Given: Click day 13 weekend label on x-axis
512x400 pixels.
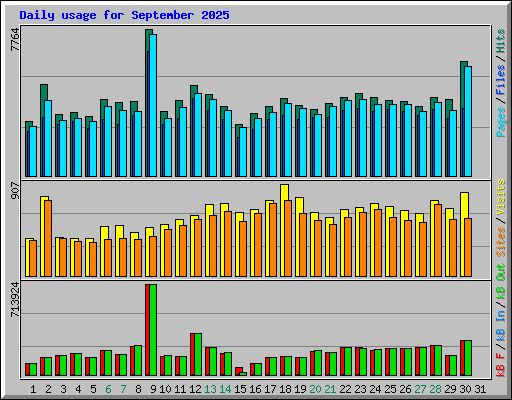Looking at the screenshot, I should (x=210, y=389).
